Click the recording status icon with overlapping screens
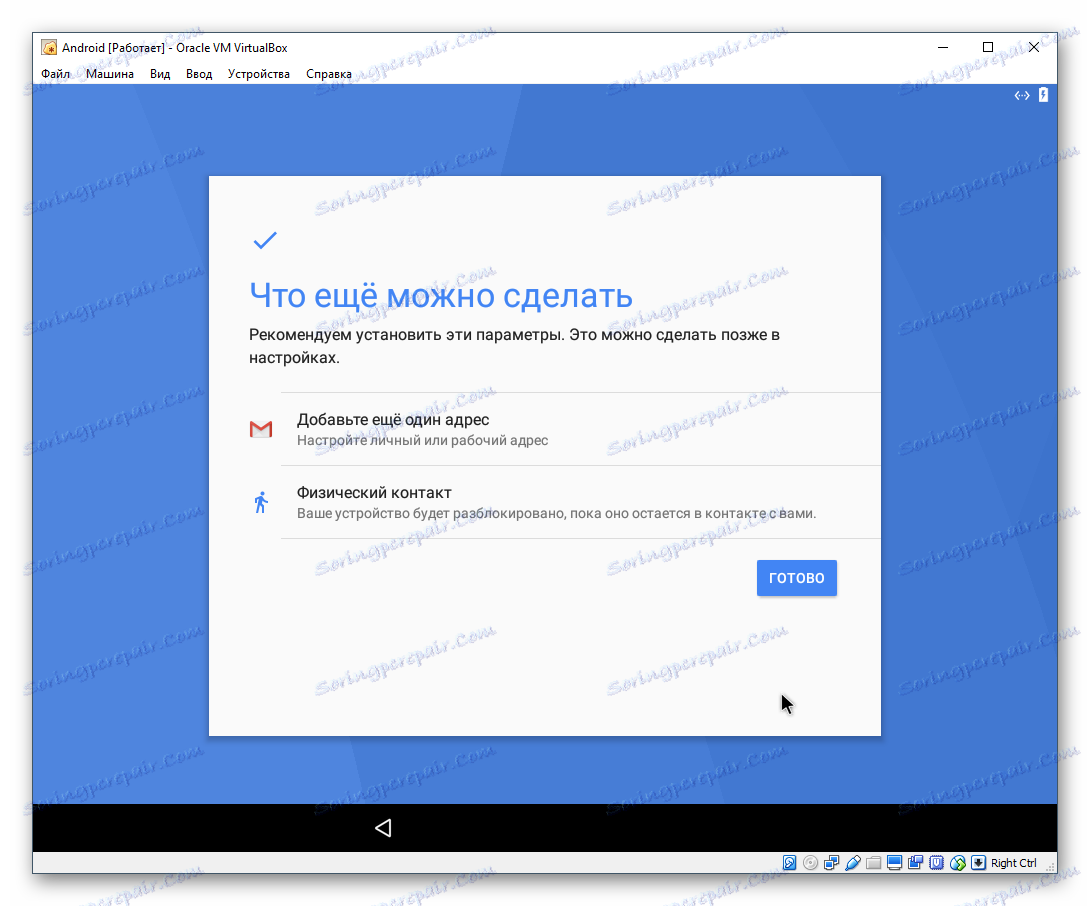 pyautogui.click(x=916, y=863)
